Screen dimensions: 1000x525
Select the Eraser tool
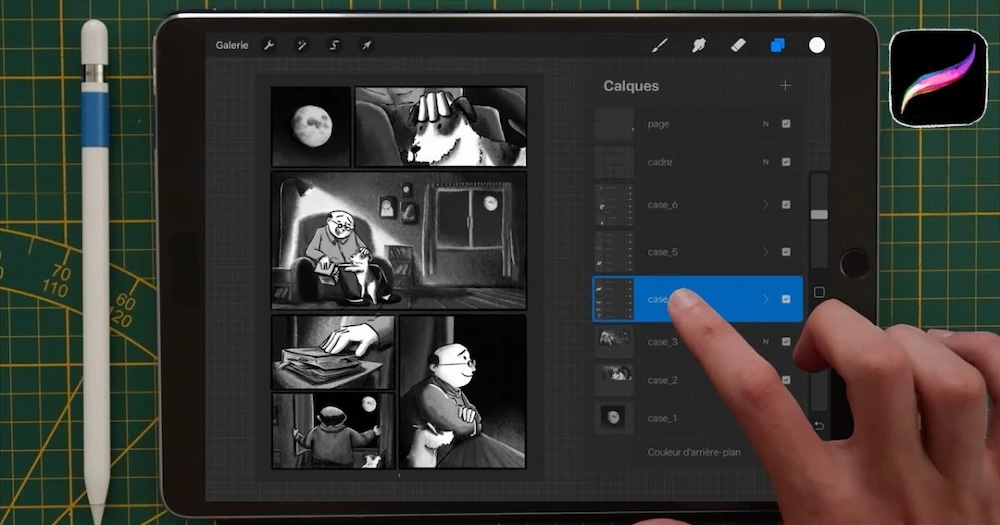coord(738,45)
